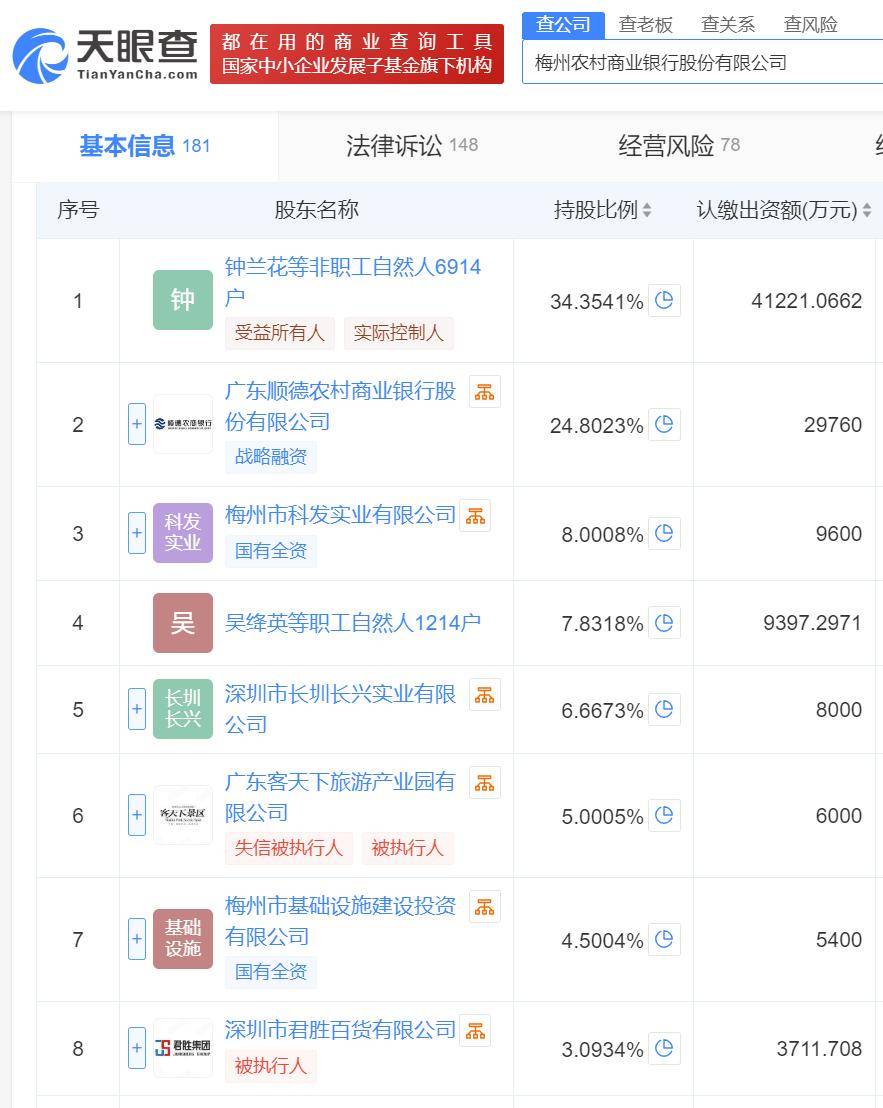
Task: Expand row 8 深圳市君胜百货 shareholder details
Action: click(137, 1048)
